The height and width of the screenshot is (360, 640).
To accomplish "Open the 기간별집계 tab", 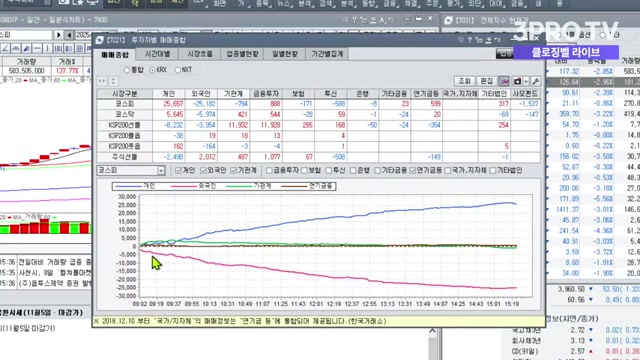I will coord(327,54).
